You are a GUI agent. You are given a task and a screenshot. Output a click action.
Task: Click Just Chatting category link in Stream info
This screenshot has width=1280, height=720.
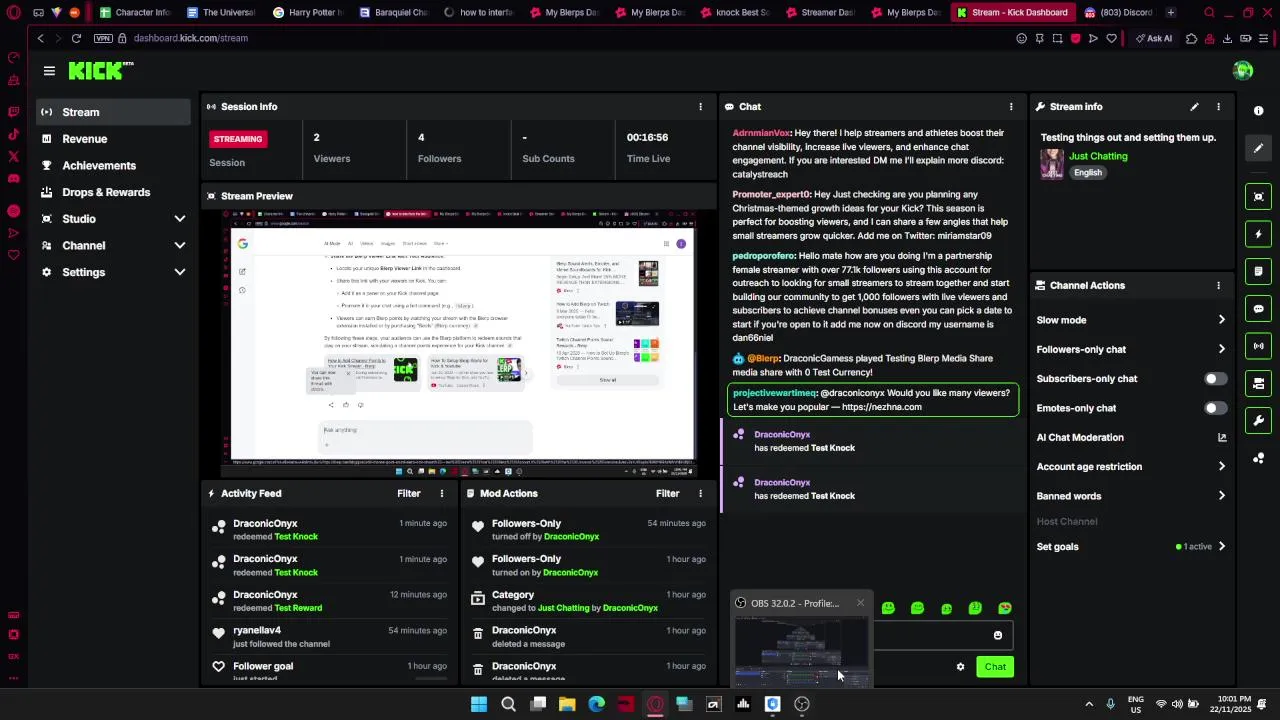coord(1098,156)
